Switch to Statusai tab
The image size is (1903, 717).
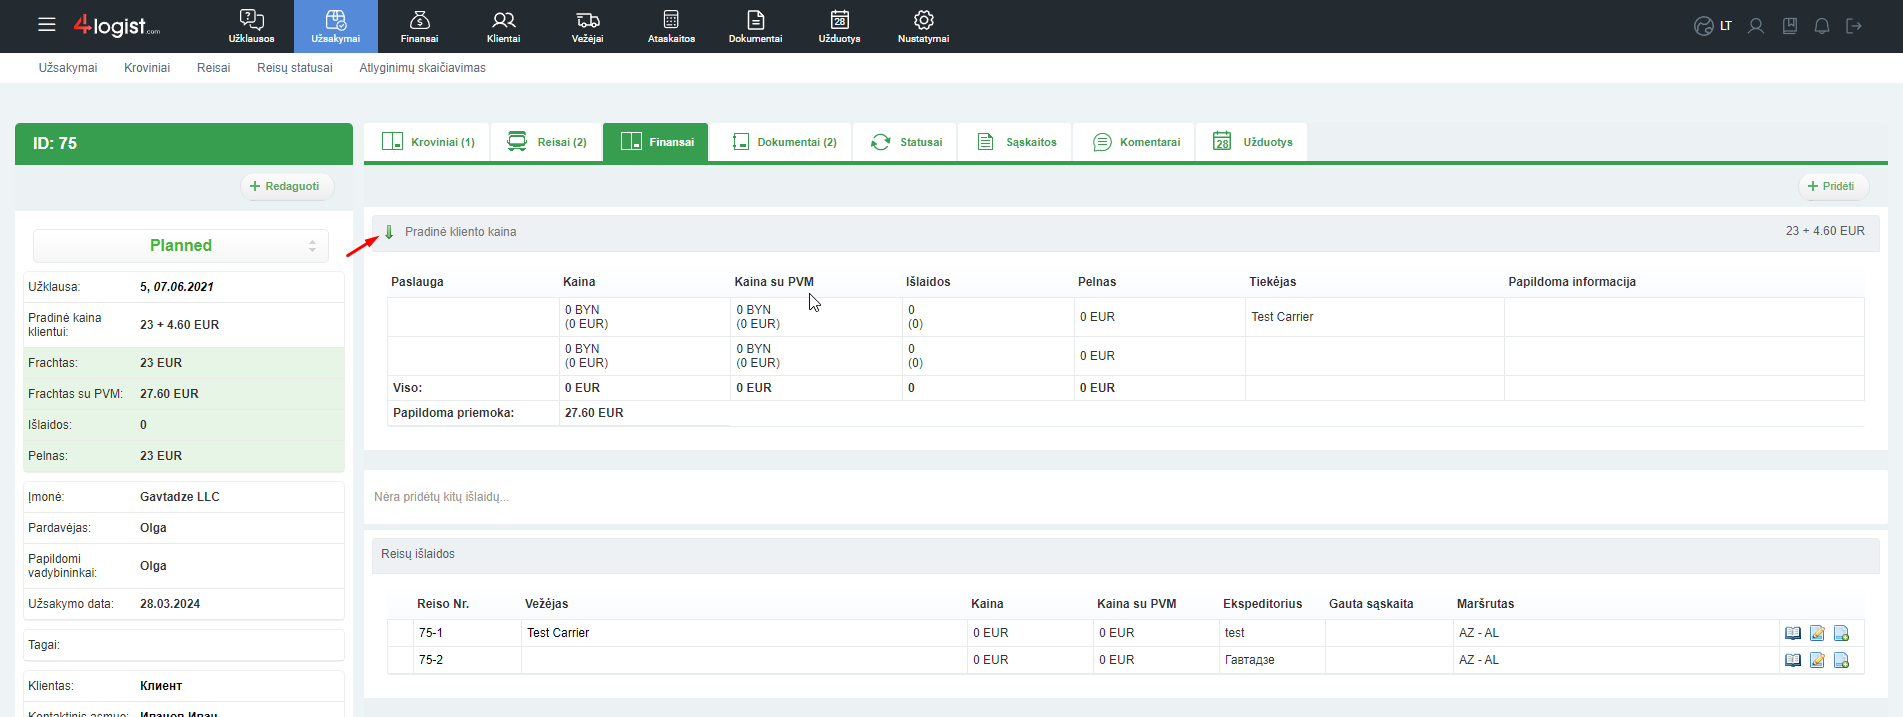click(906, 142)
